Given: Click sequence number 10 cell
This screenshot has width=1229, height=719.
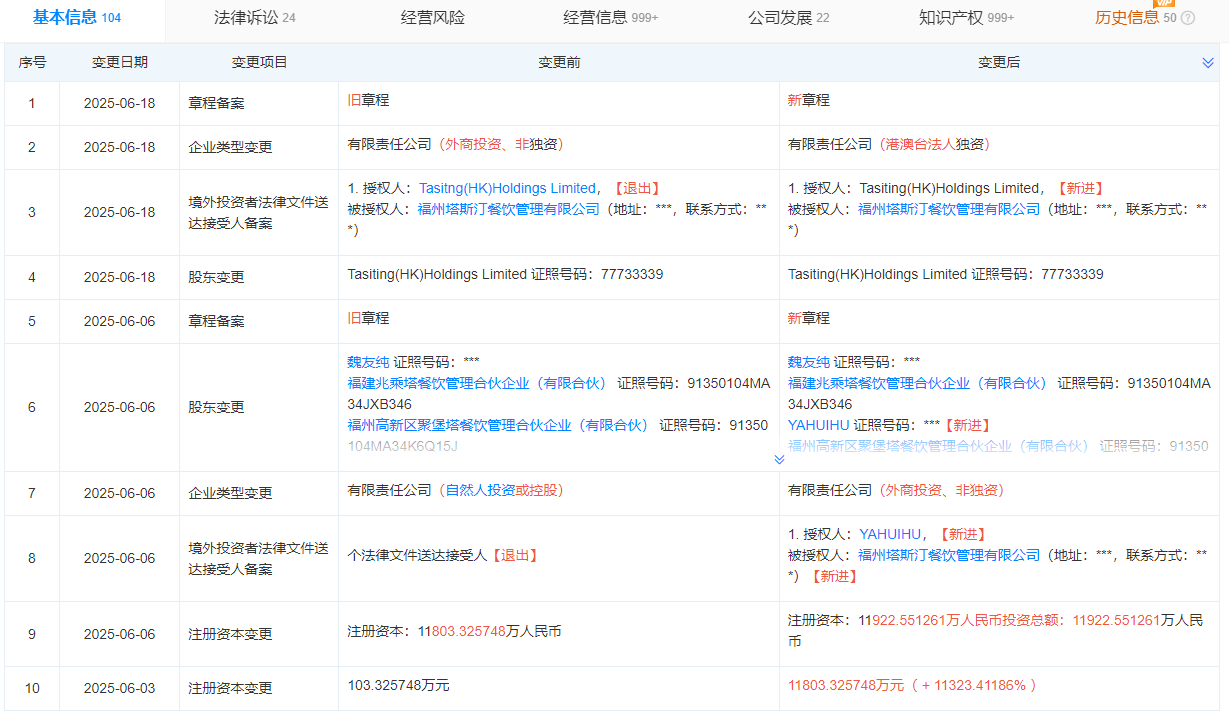Looking at the screenshot, I should click(x=32, y=688).
